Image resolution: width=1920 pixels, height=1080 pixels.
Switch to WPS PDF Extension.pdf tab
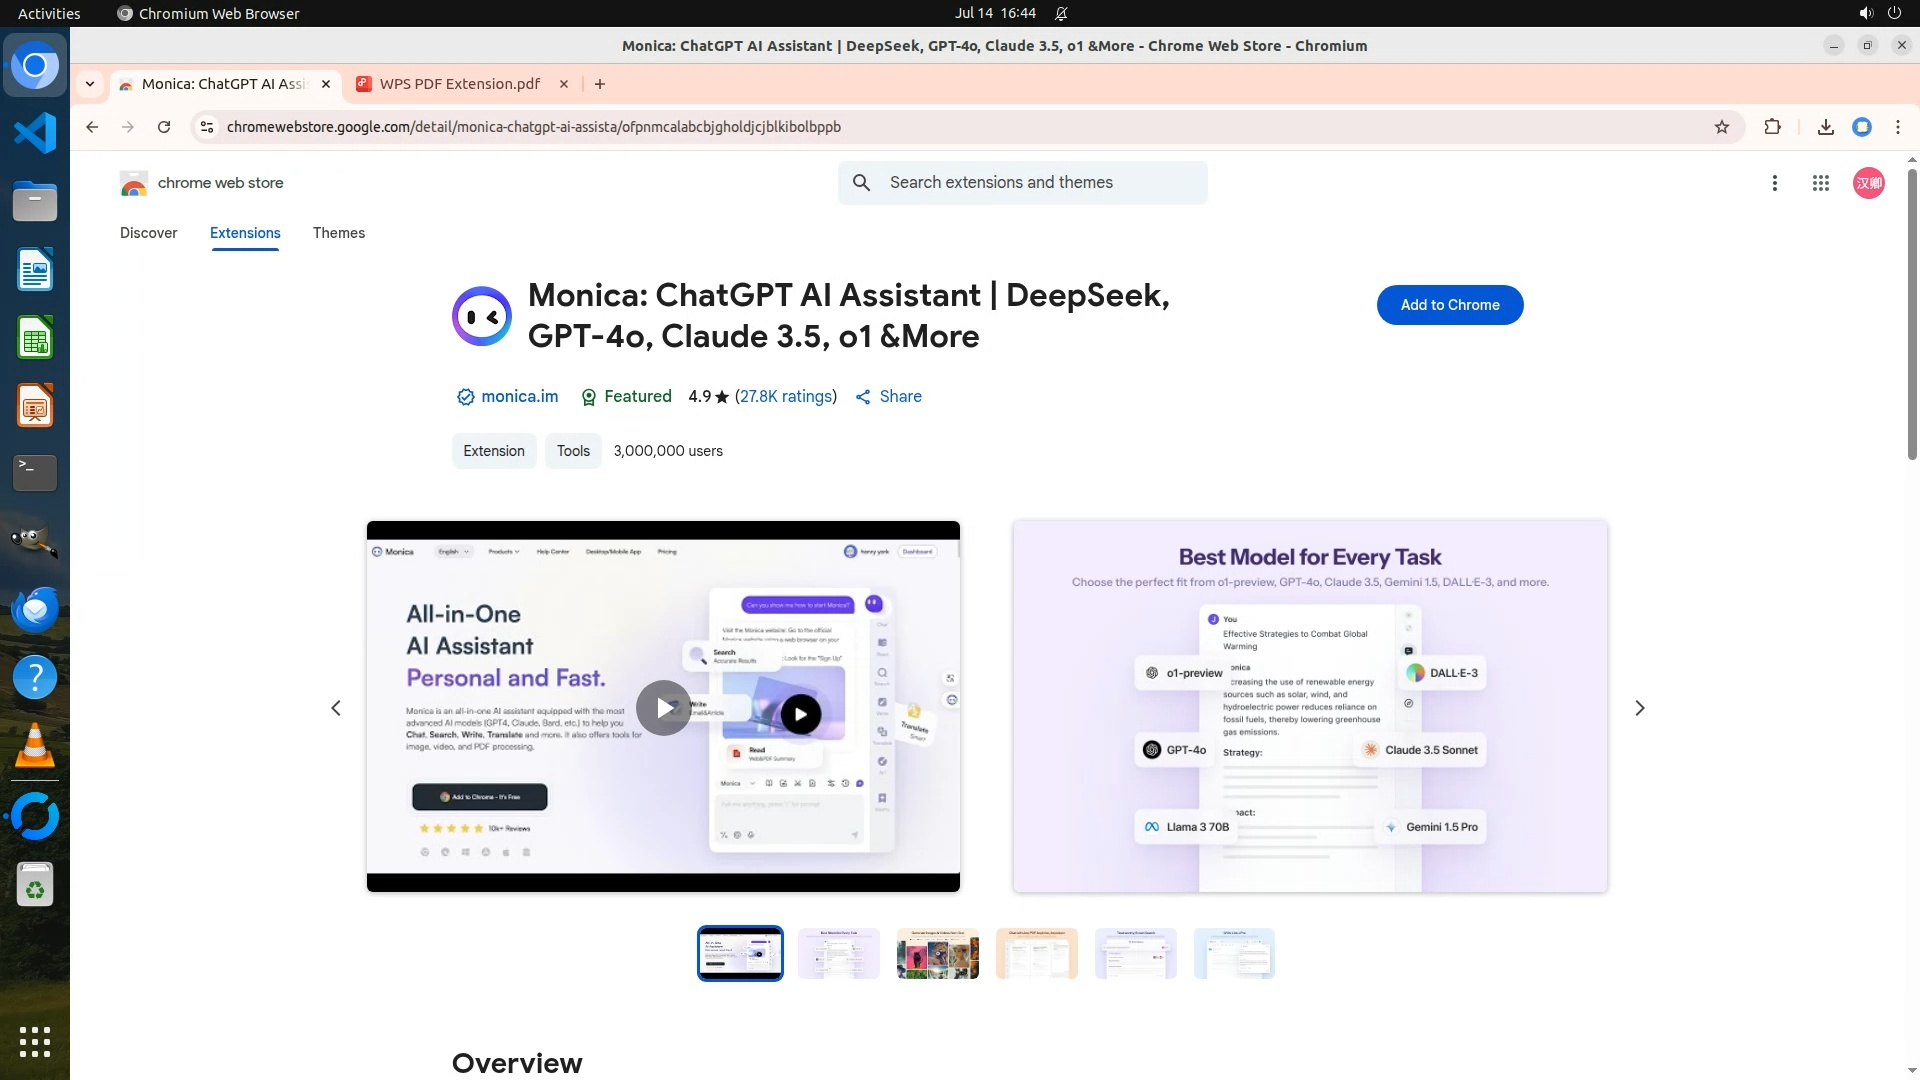460,84
